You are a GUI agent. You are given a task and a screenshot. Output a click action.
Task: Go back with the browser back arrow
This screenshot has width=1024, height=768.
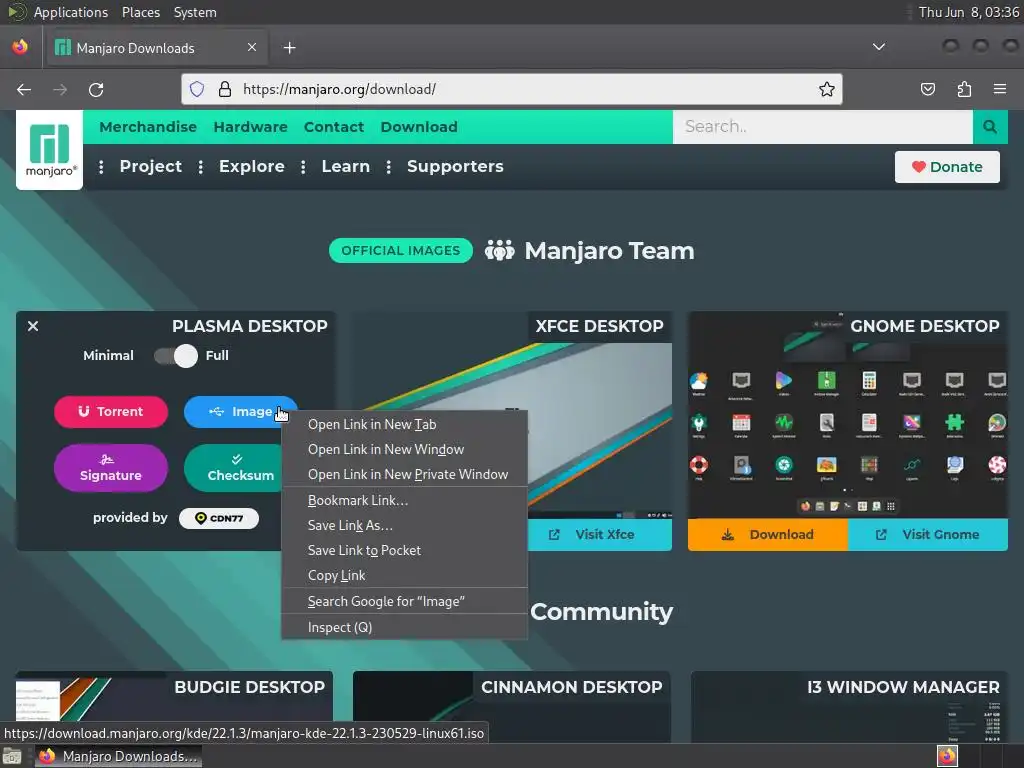24,89
